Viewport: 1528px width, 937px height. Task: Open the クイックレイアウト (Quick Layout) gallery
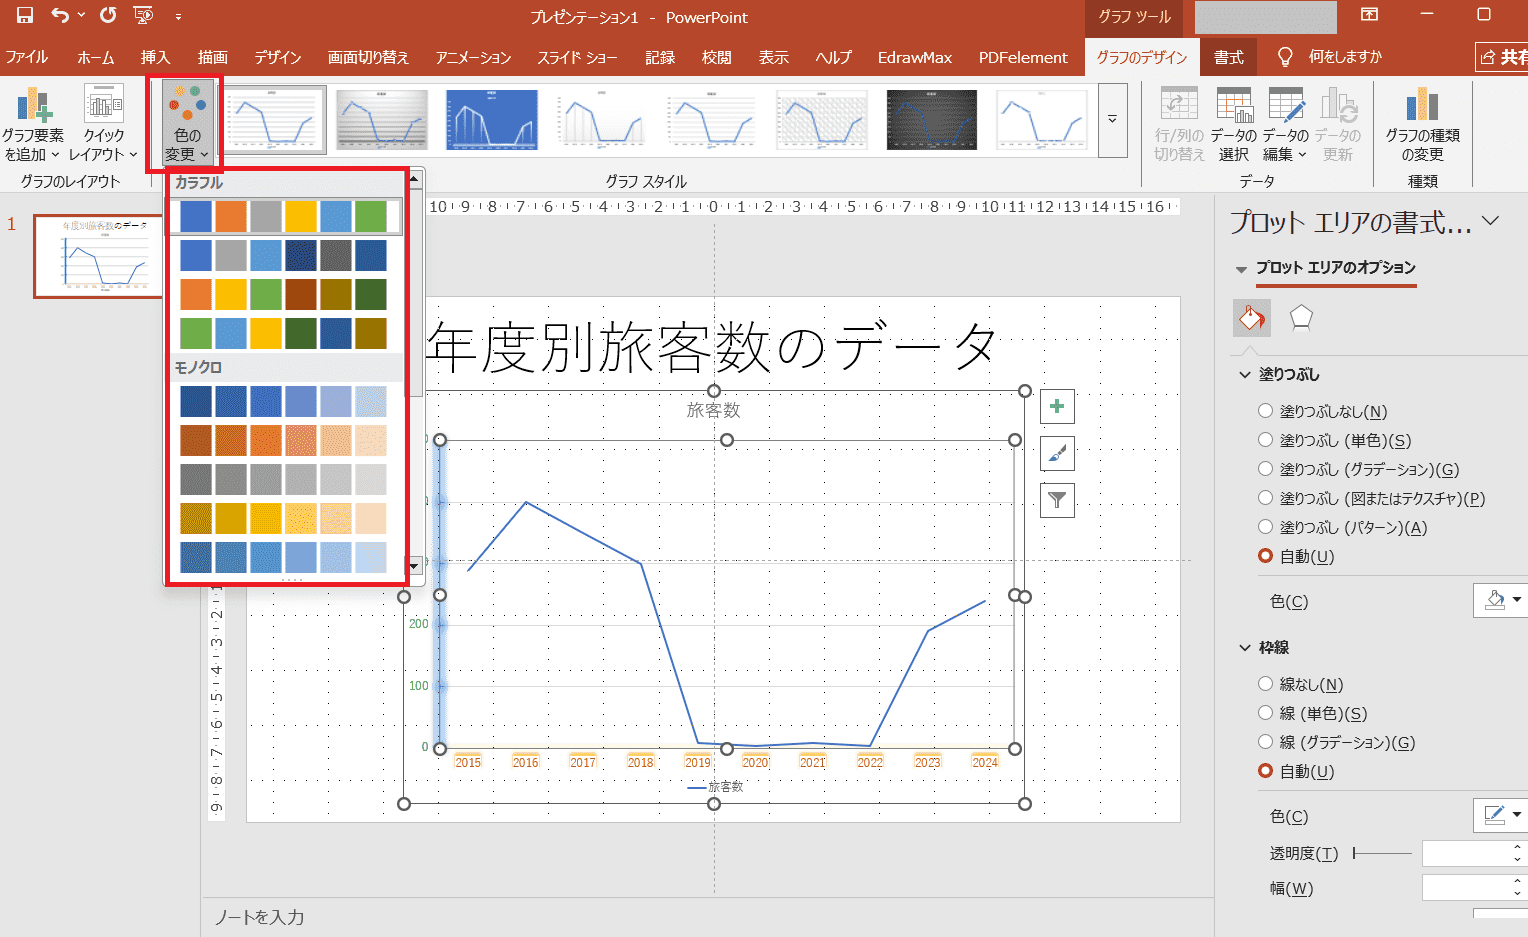(103, 122)
